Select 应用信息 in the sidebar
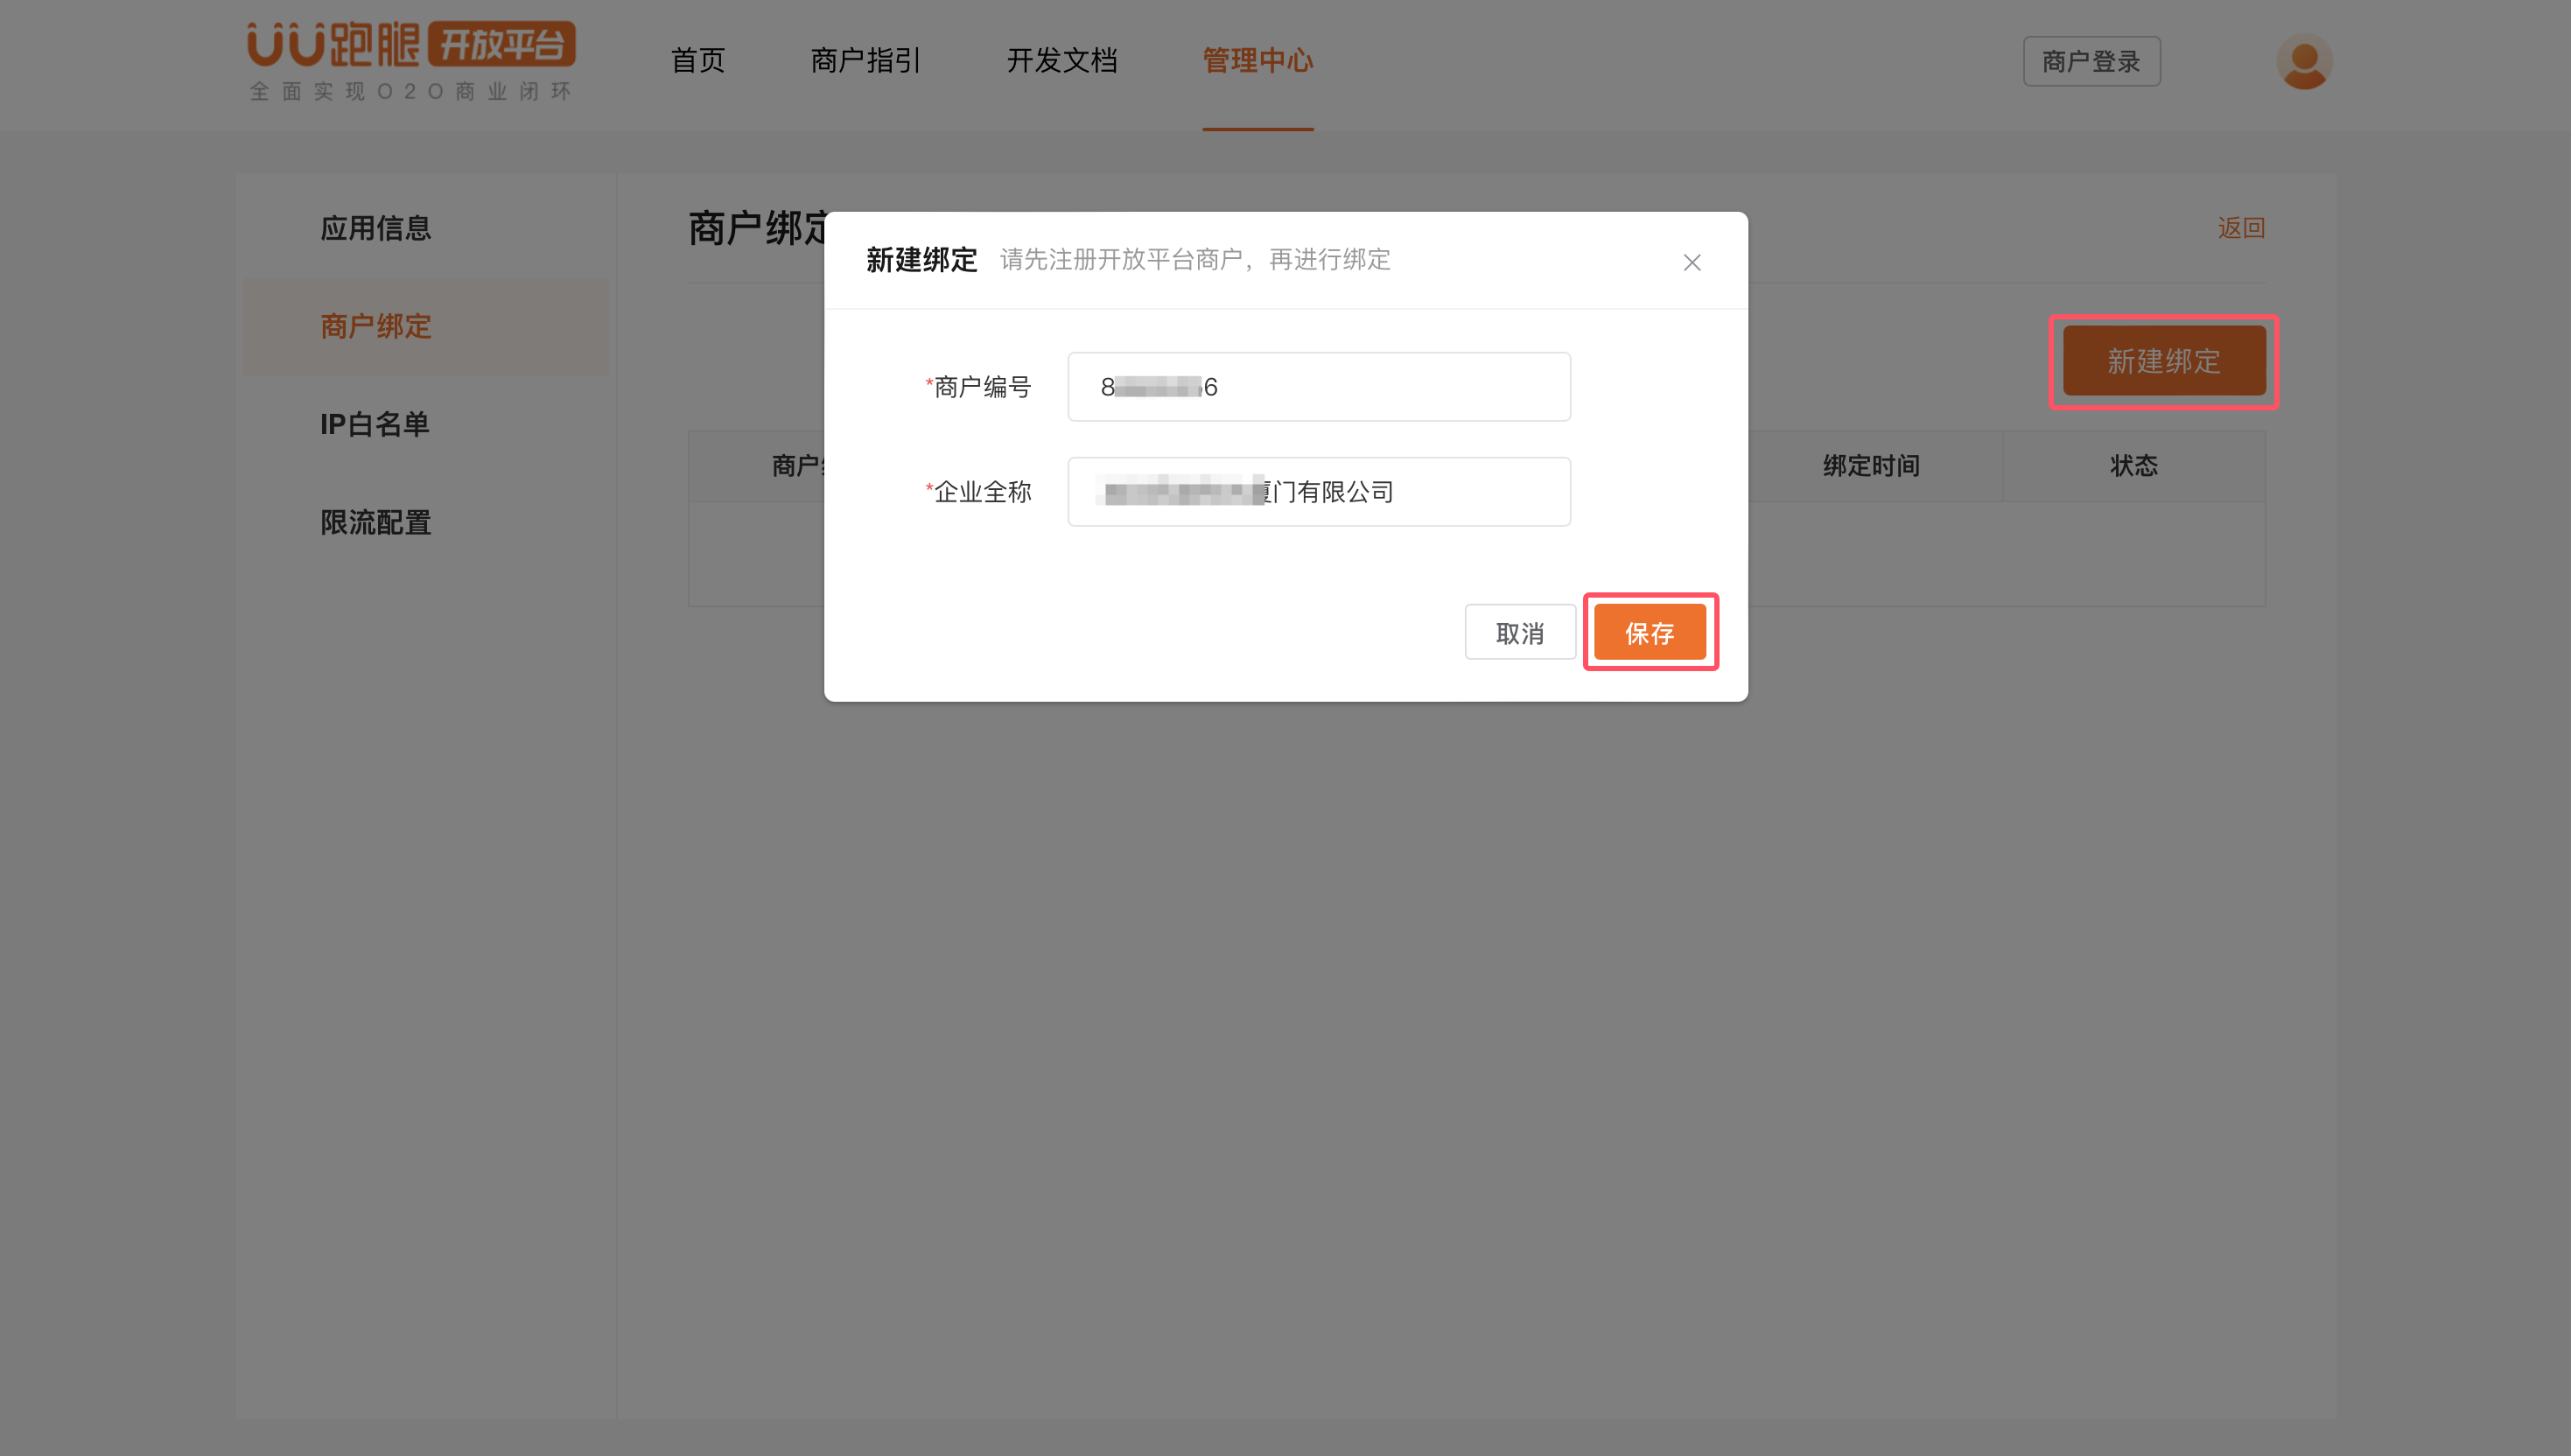 click(x=375, y=229)
